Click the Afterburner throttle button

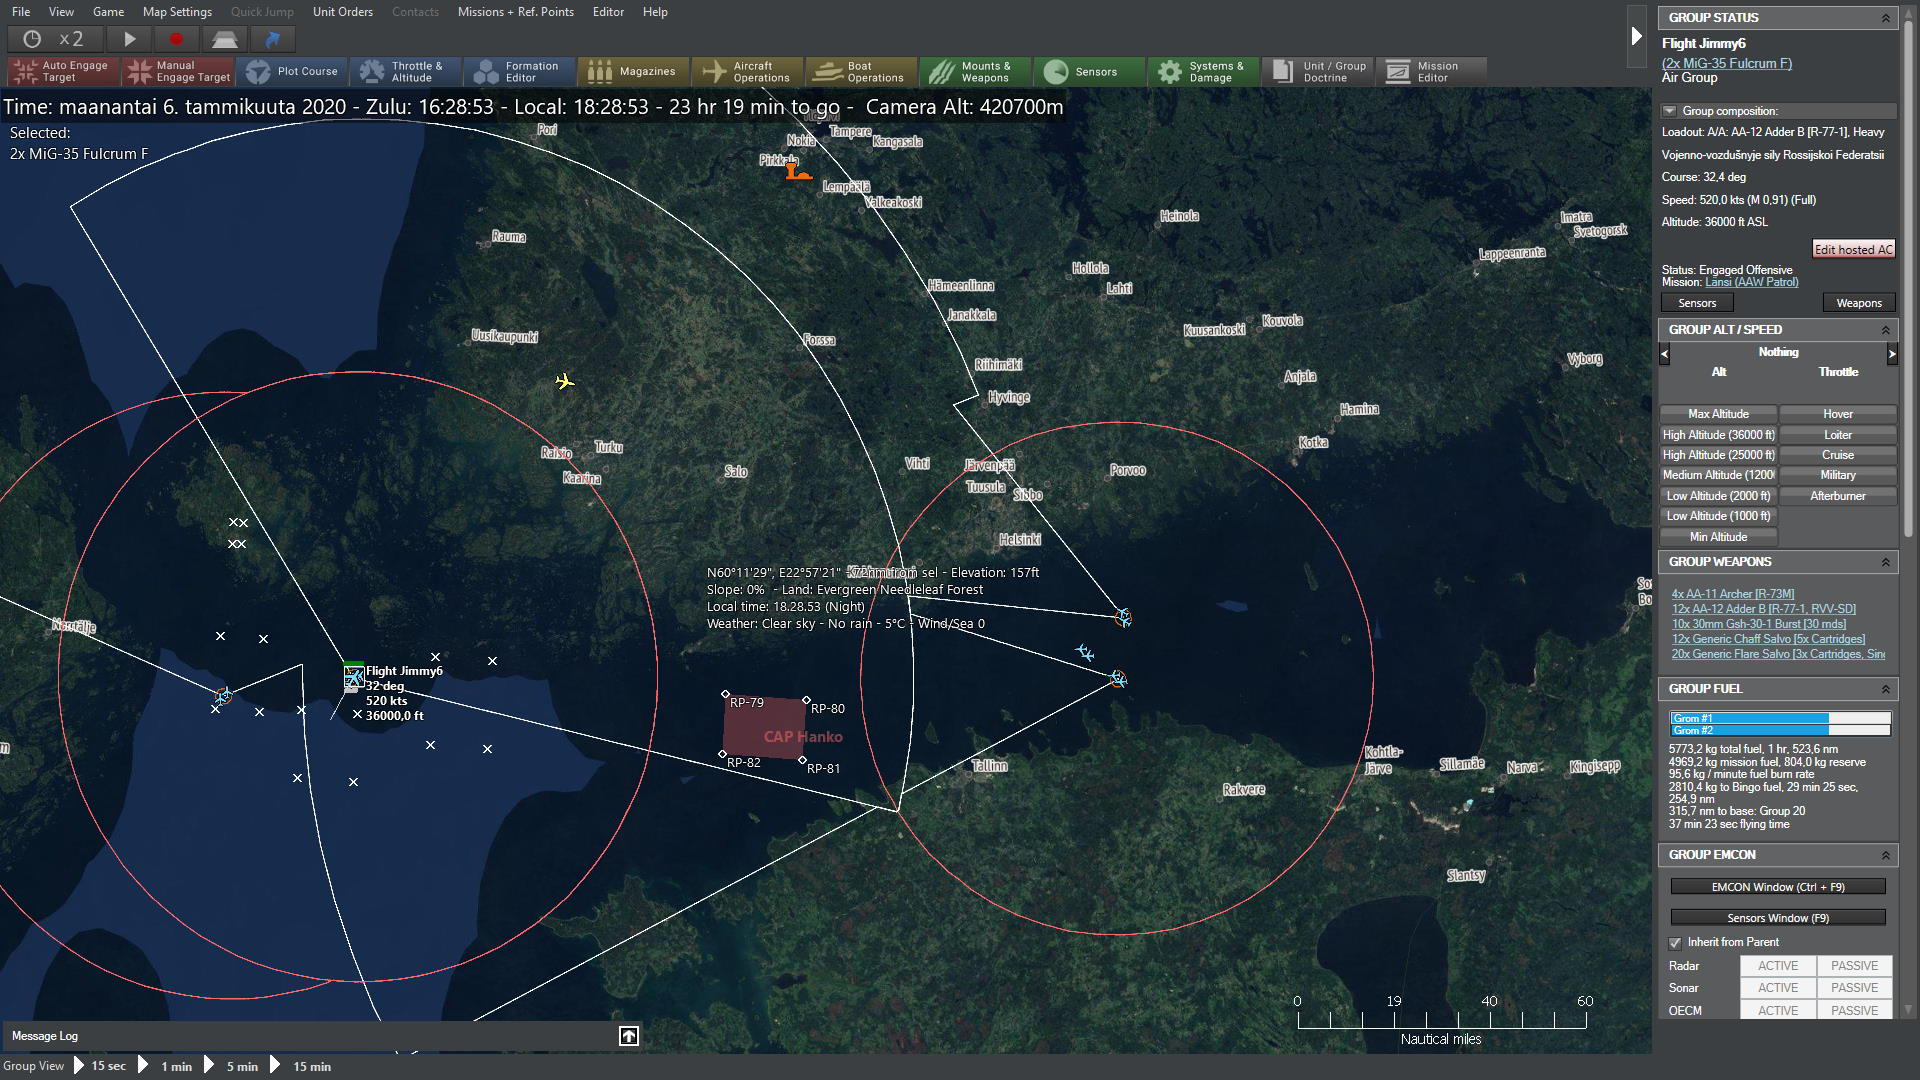[x=1837, y=496]
